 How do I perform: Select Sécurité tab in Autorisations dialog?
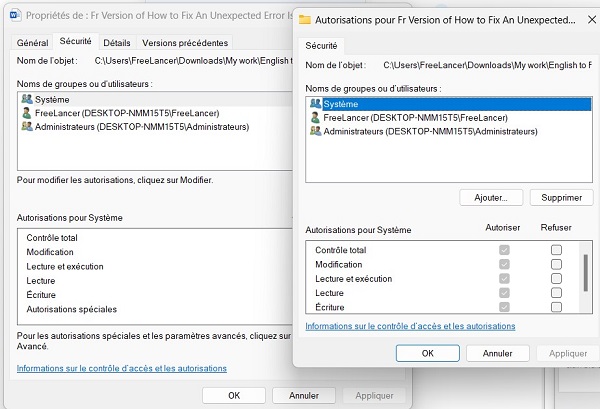tap(321, 46)
